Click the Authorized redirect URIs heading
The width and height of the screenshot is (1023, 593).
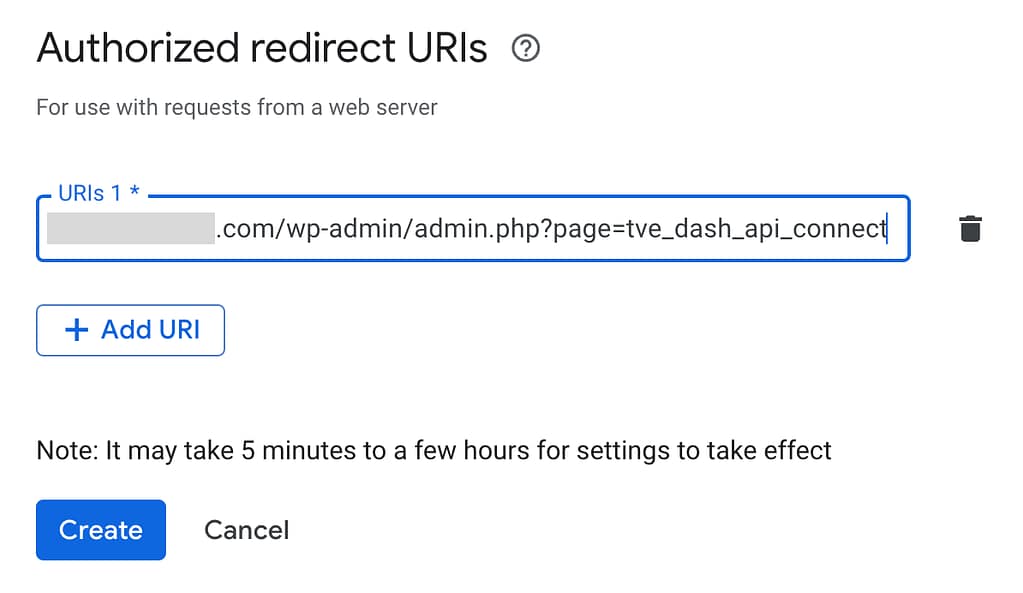260,47
